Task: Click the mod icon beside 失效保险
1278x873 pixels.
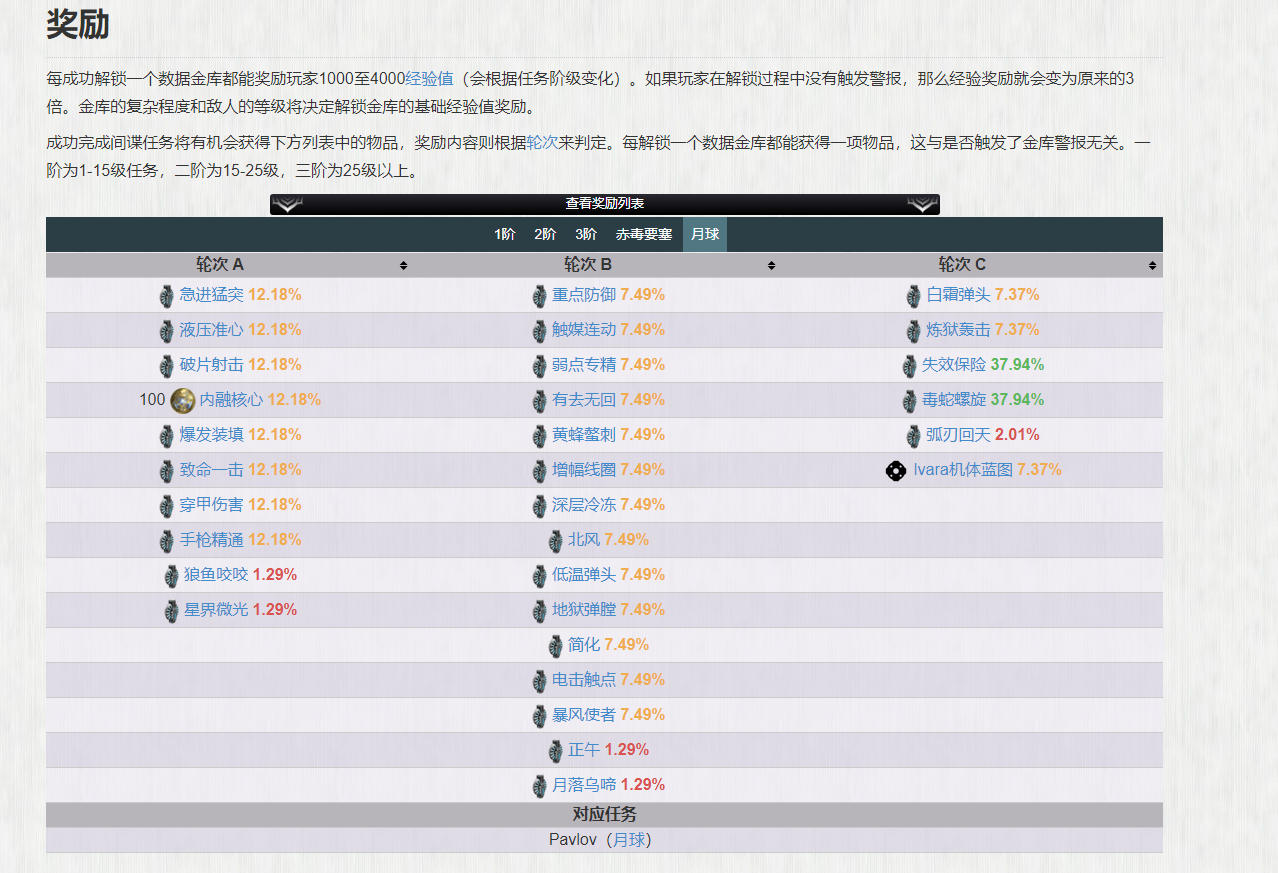Action: [x=909, y=365]
